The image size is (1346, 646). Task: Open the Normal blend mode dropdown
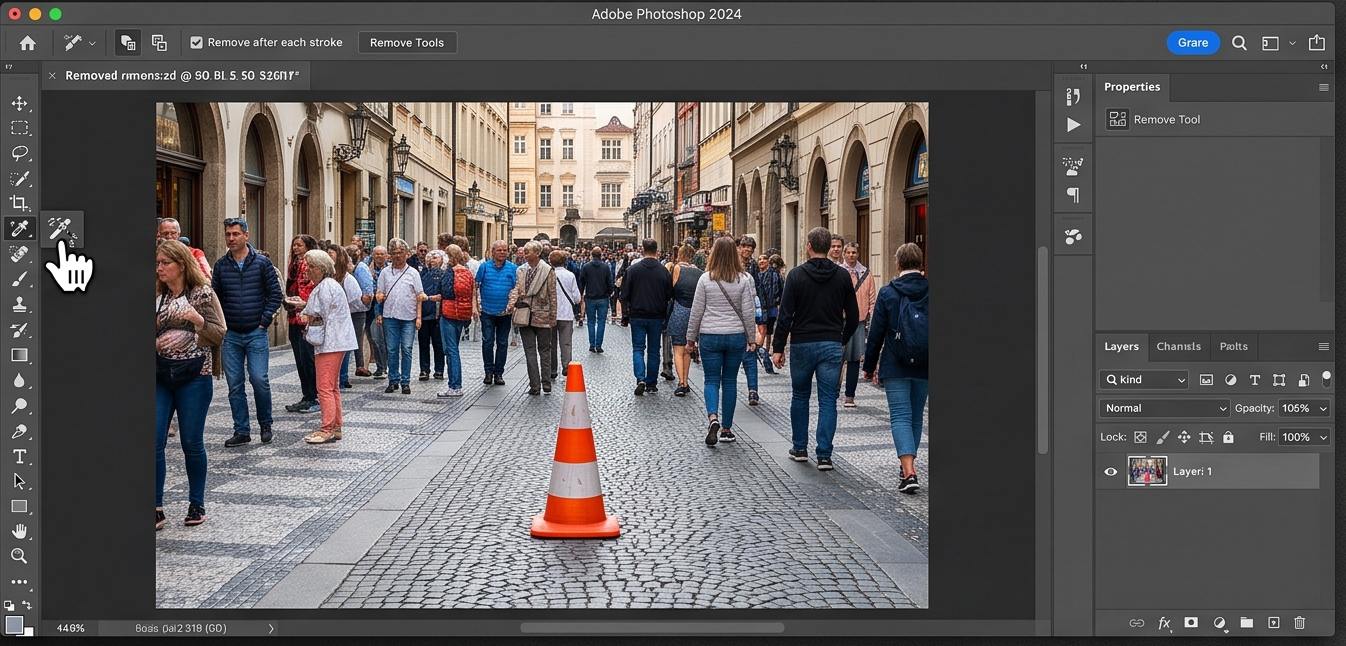1164,408
